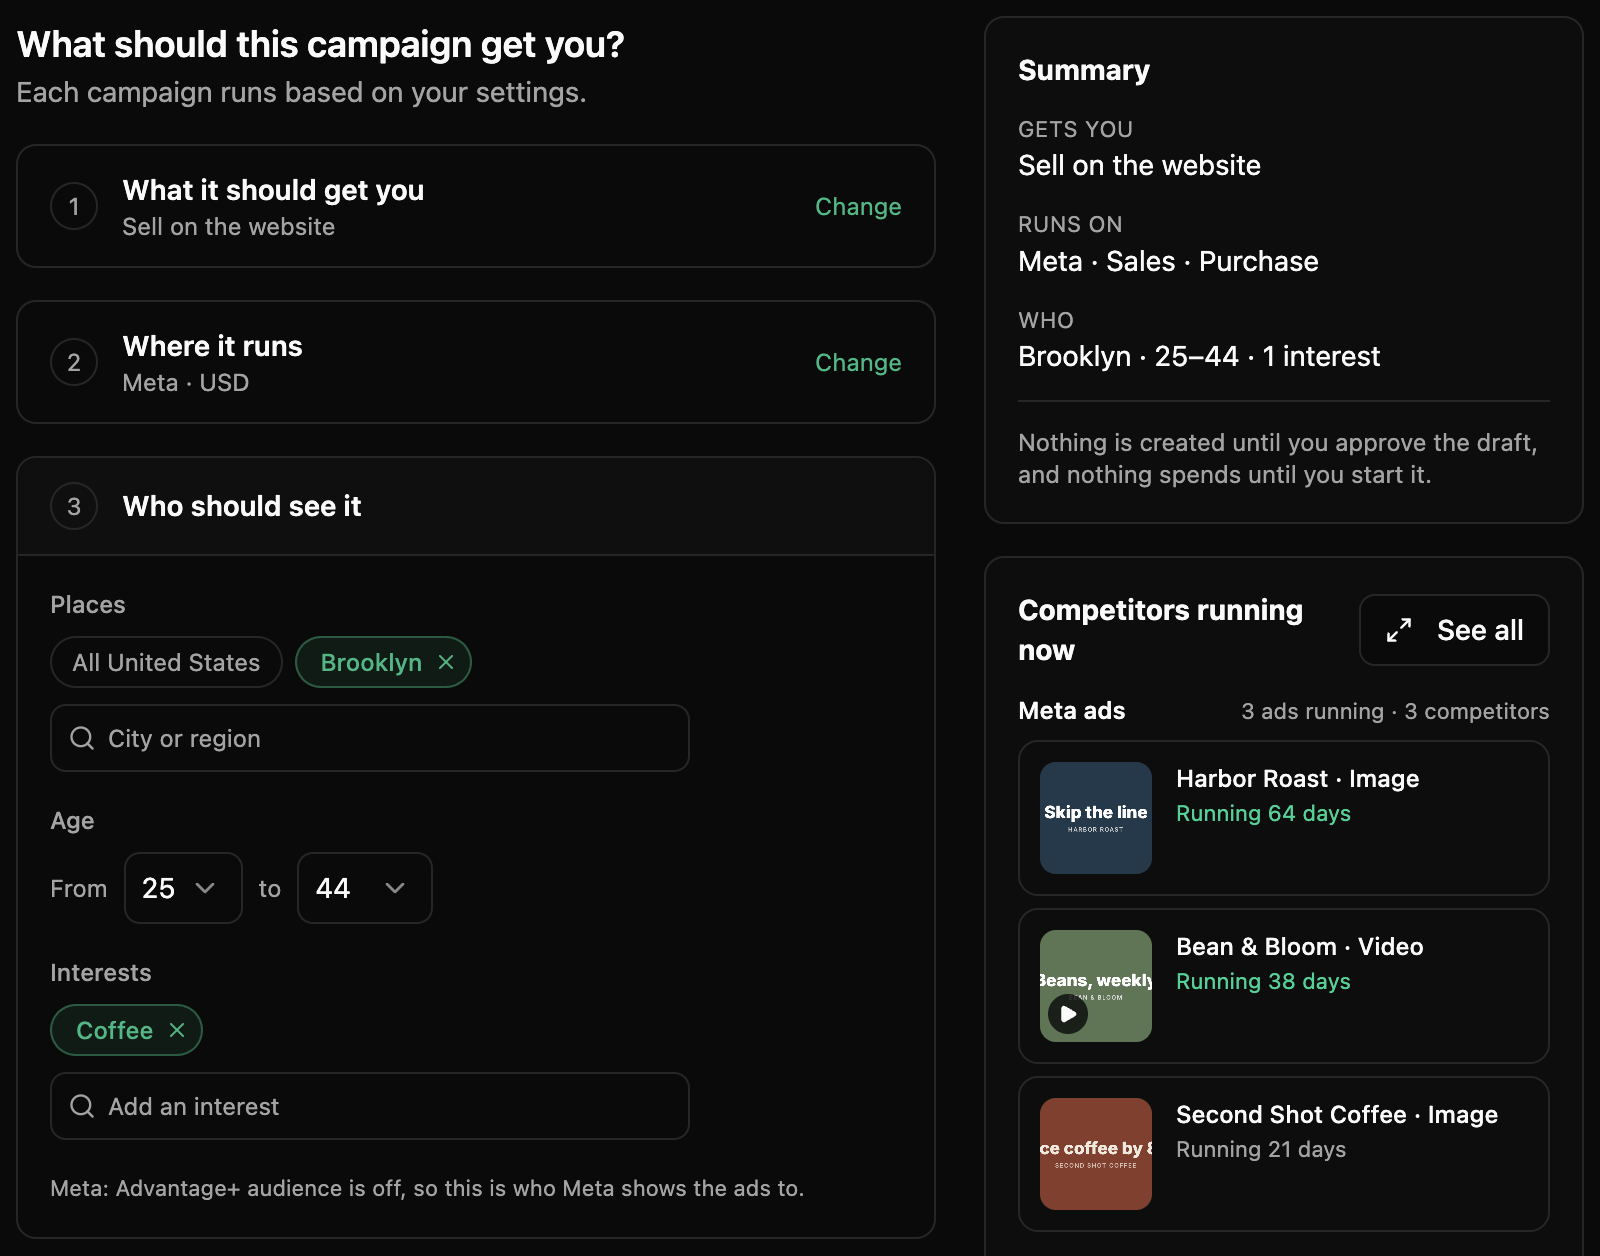Click the What it should get you title
Image resolution: width=1600 pixels, height=1256 pixels.
[x=273, y=190]
